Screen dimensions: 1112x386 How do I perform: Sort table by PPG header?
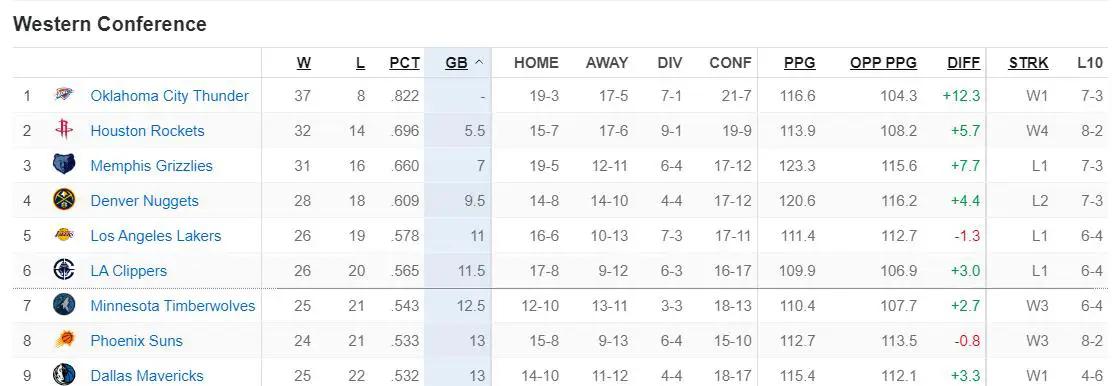[x=799, y=62]
